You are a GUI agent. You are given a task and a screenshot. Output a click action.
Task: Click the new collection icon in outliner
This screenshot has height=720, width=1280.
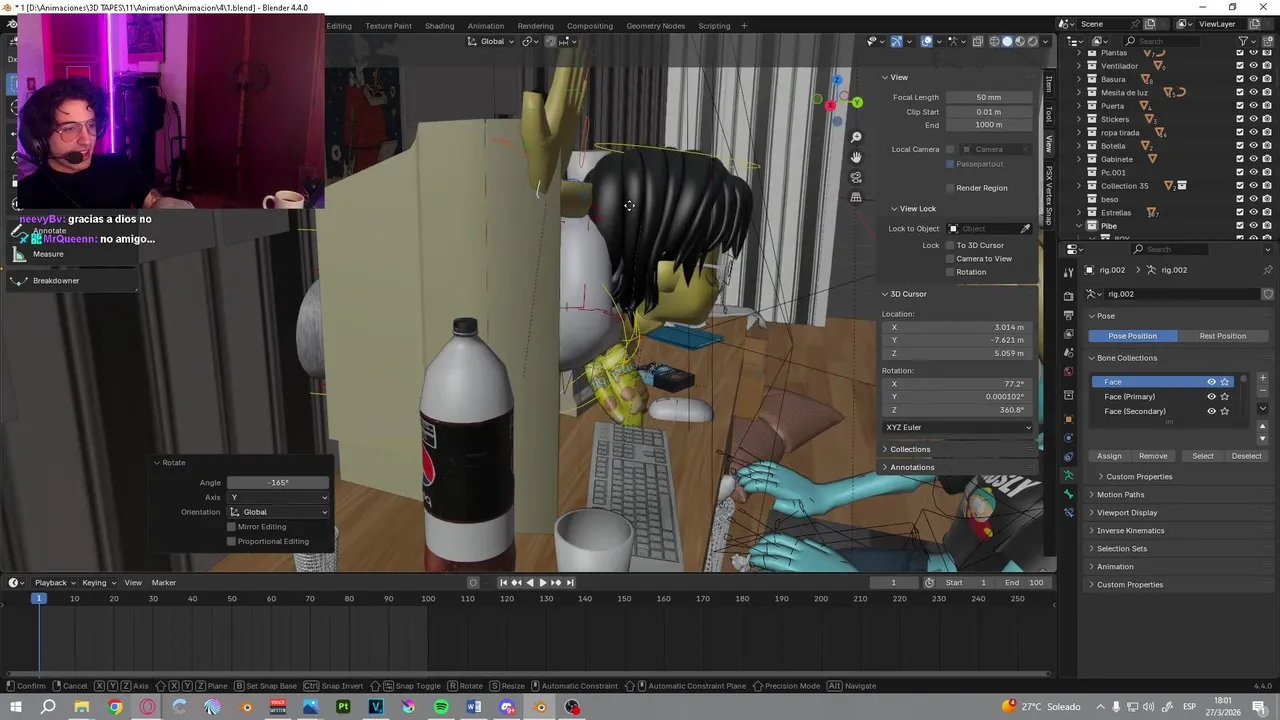click(1268, 41)
